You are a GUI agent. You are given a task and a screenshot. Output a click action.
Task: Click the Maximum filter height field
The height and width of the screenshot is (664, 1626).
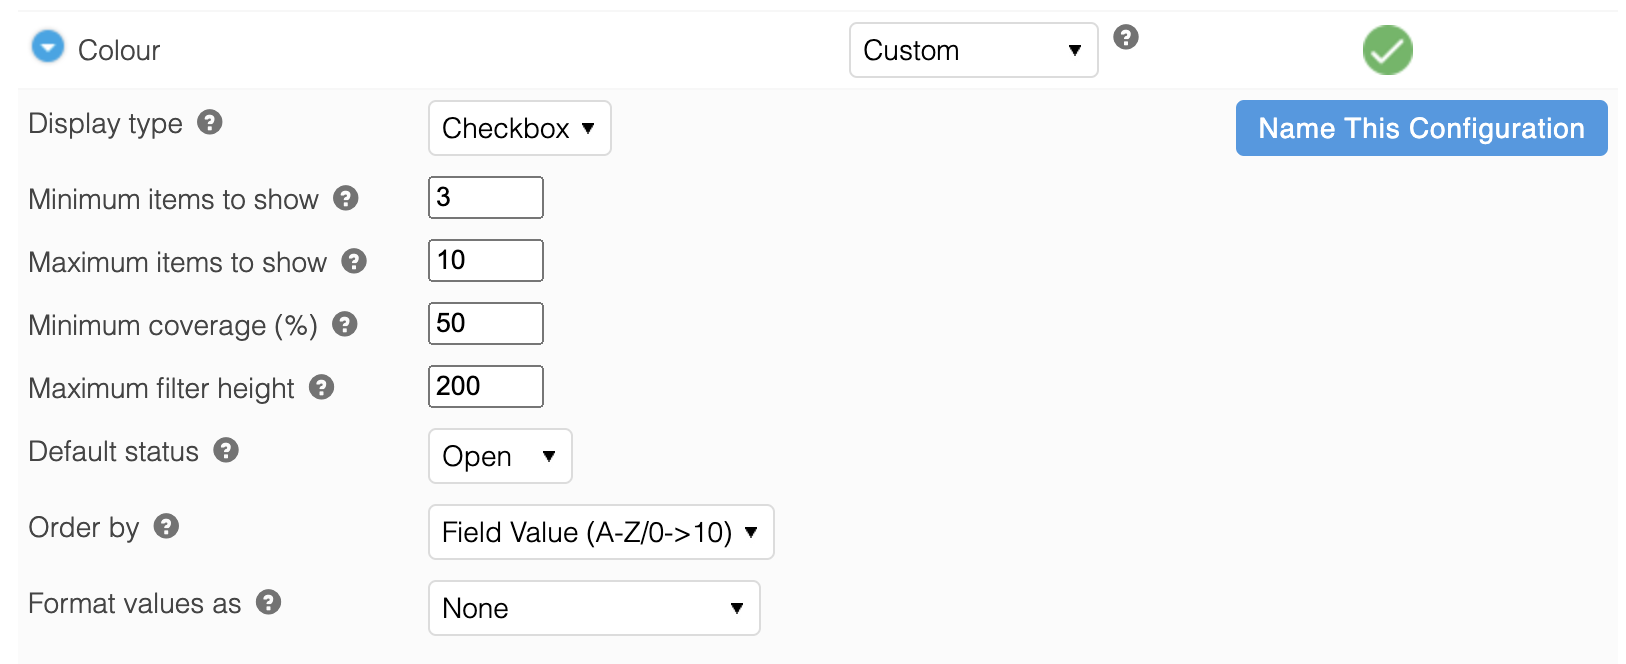(486, 386)
